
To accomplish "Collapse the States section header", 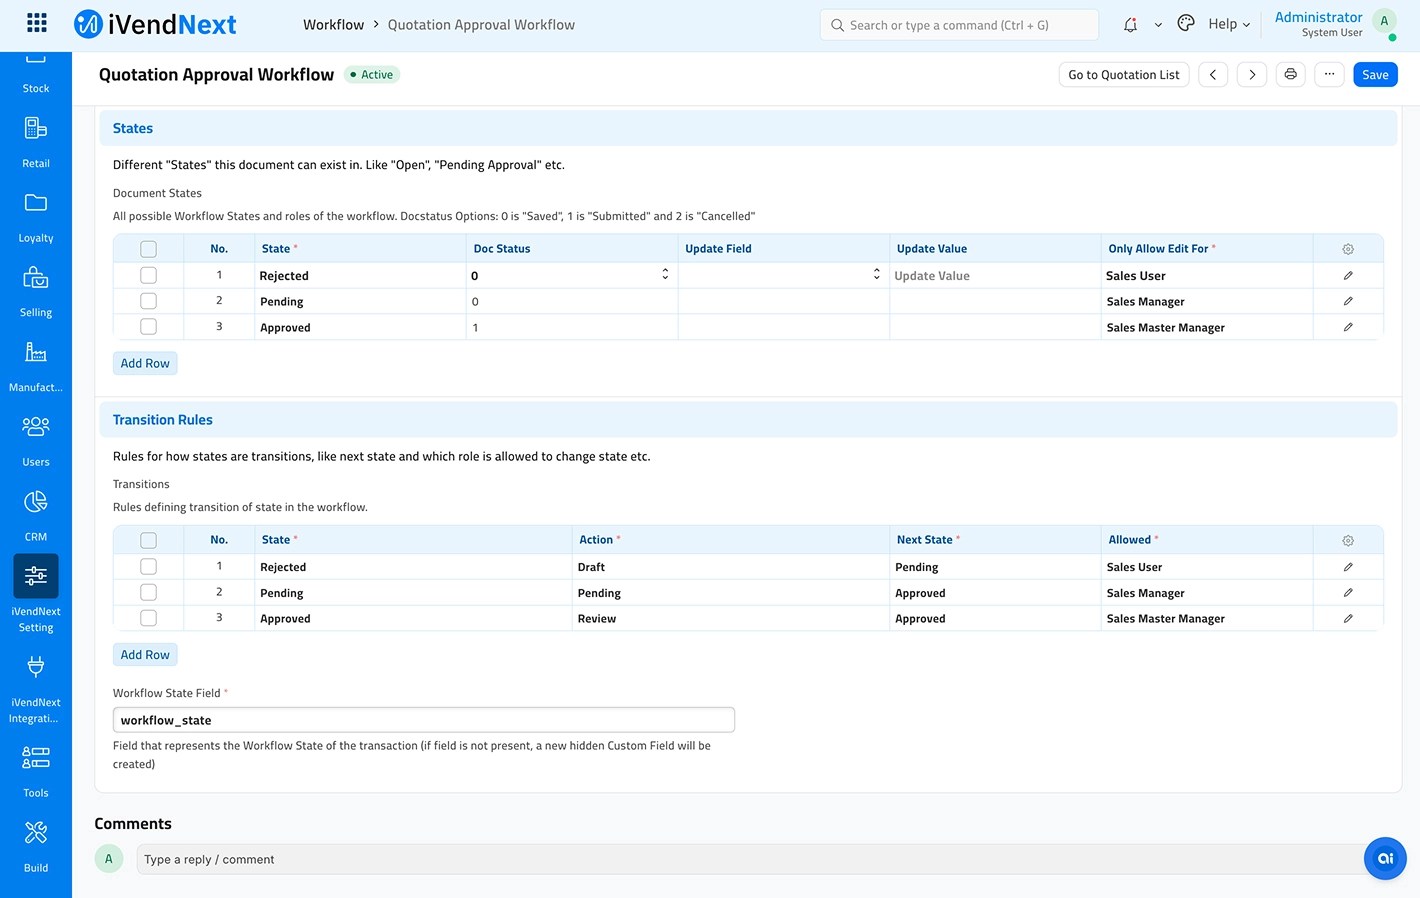I will click(748, 128).
